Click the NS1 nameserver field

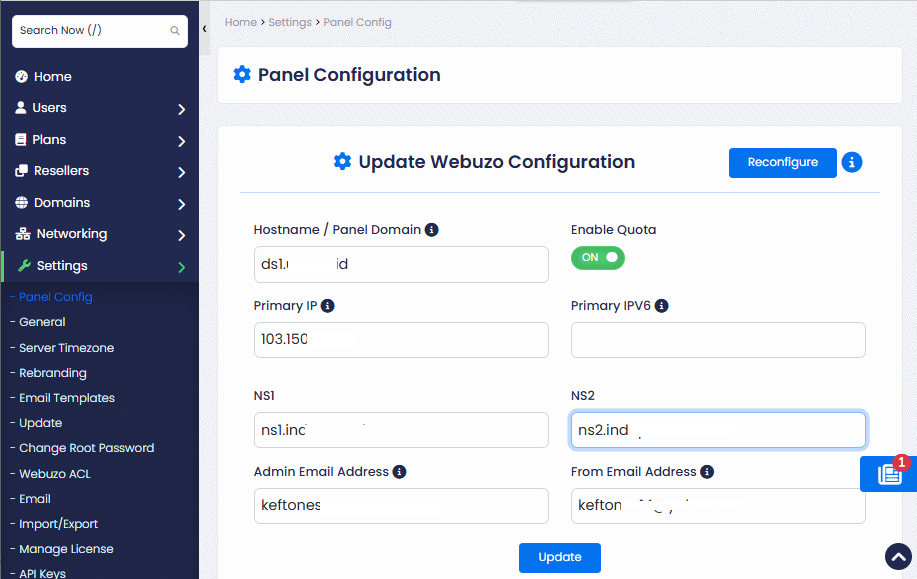coord(401,430)
